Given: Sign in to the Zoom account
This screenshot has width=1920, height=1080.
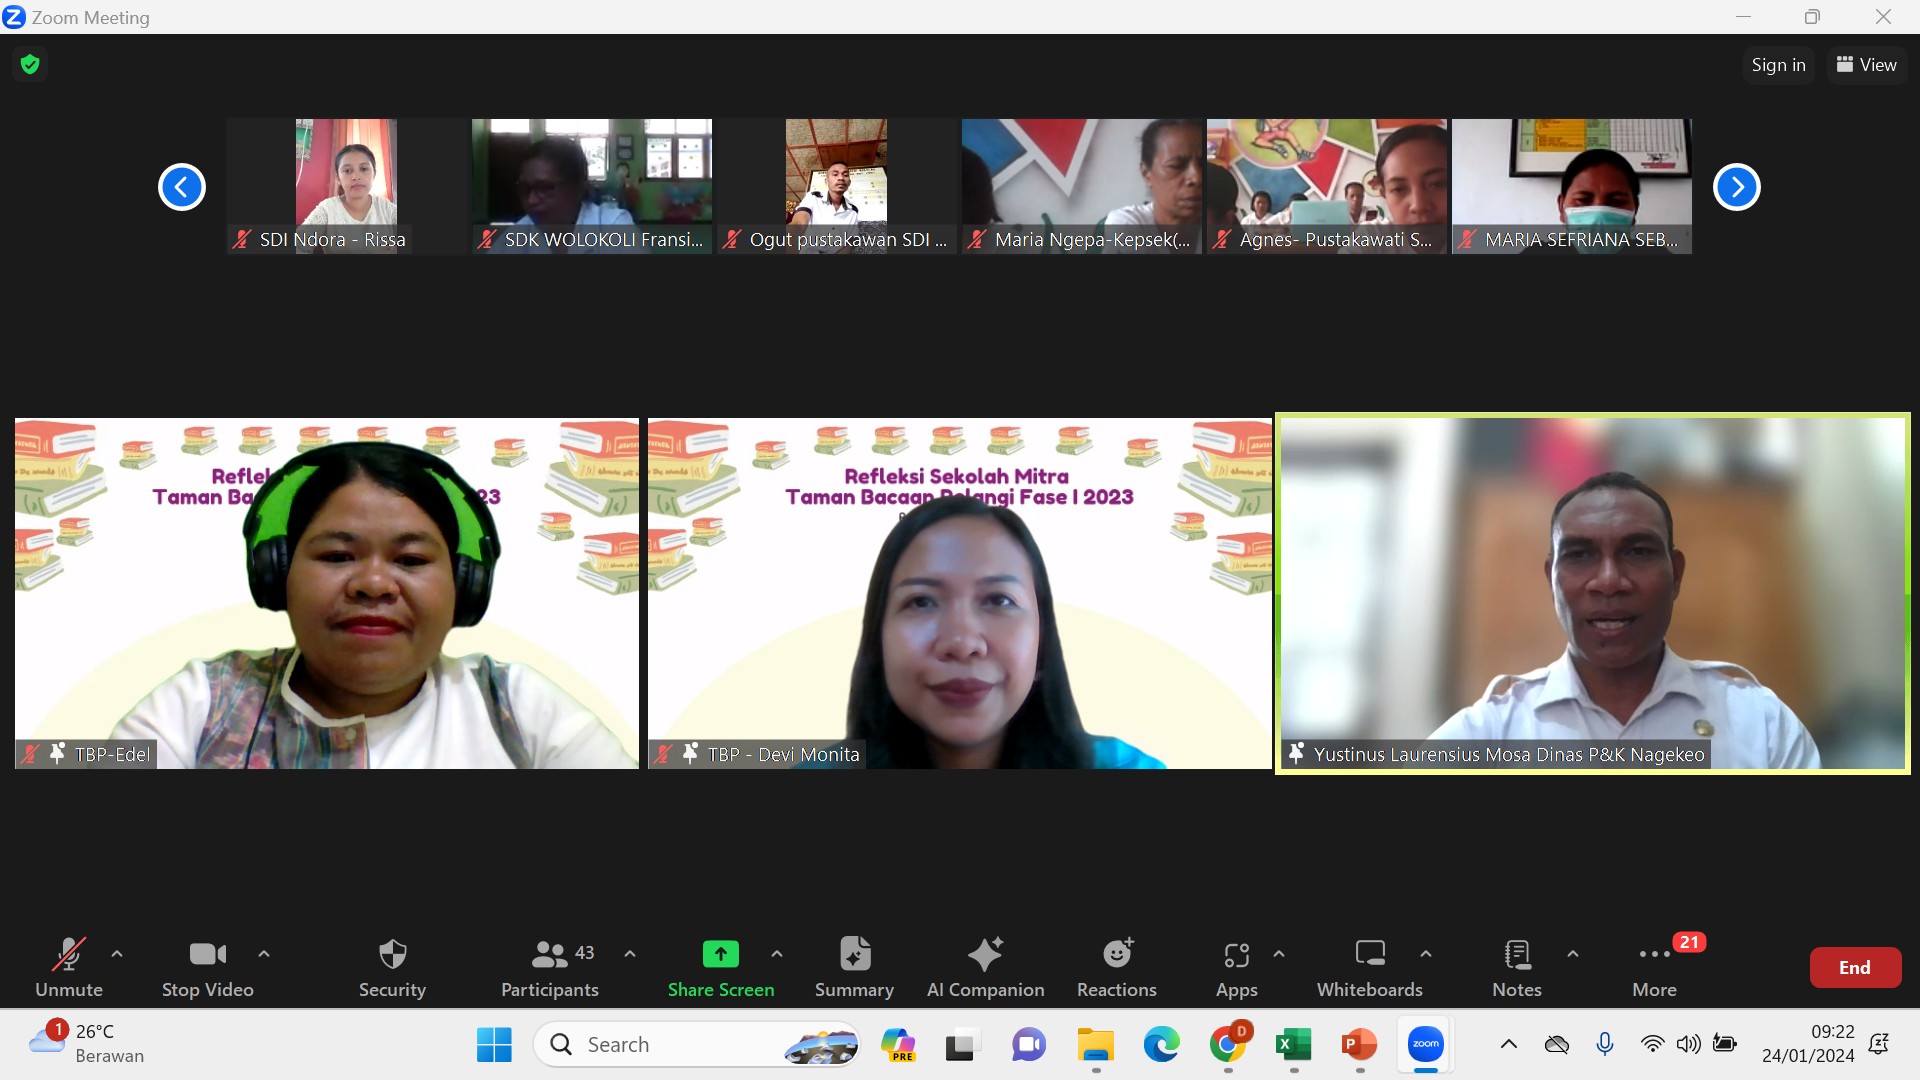Looking at the screenshot, I should pyautogui.click(x=1778, y=64).
